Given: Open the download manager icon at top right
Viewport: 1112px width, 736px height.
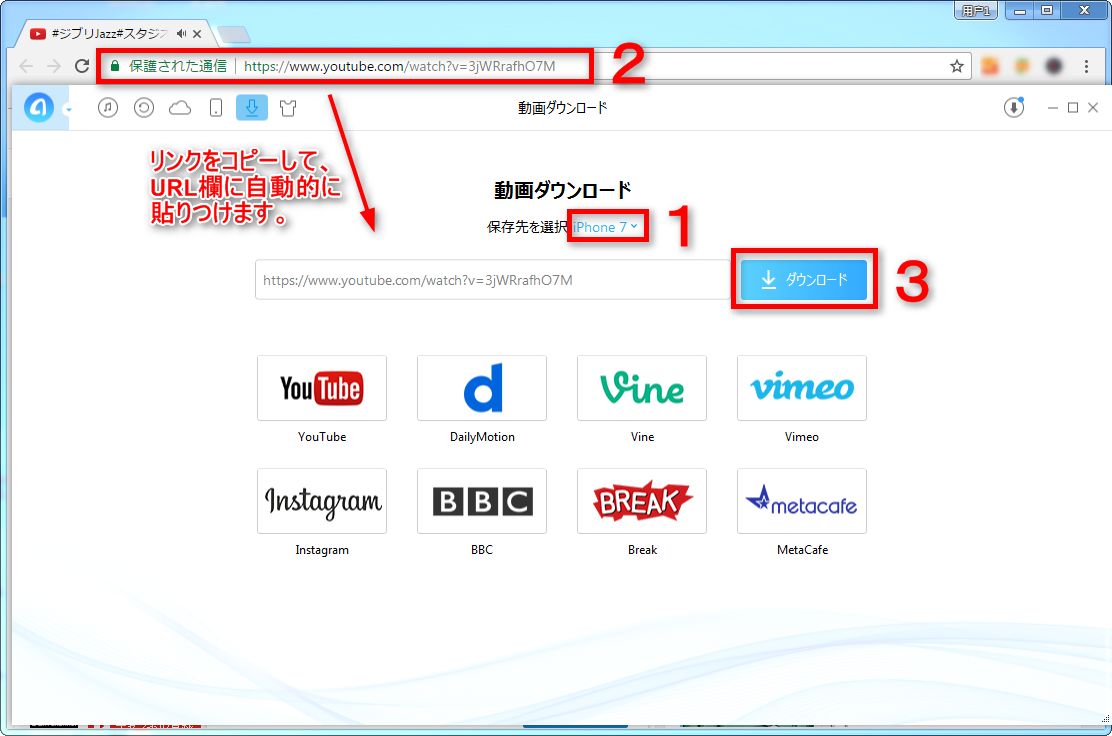Looking at the screenshot, I should tap(1013, 108).
